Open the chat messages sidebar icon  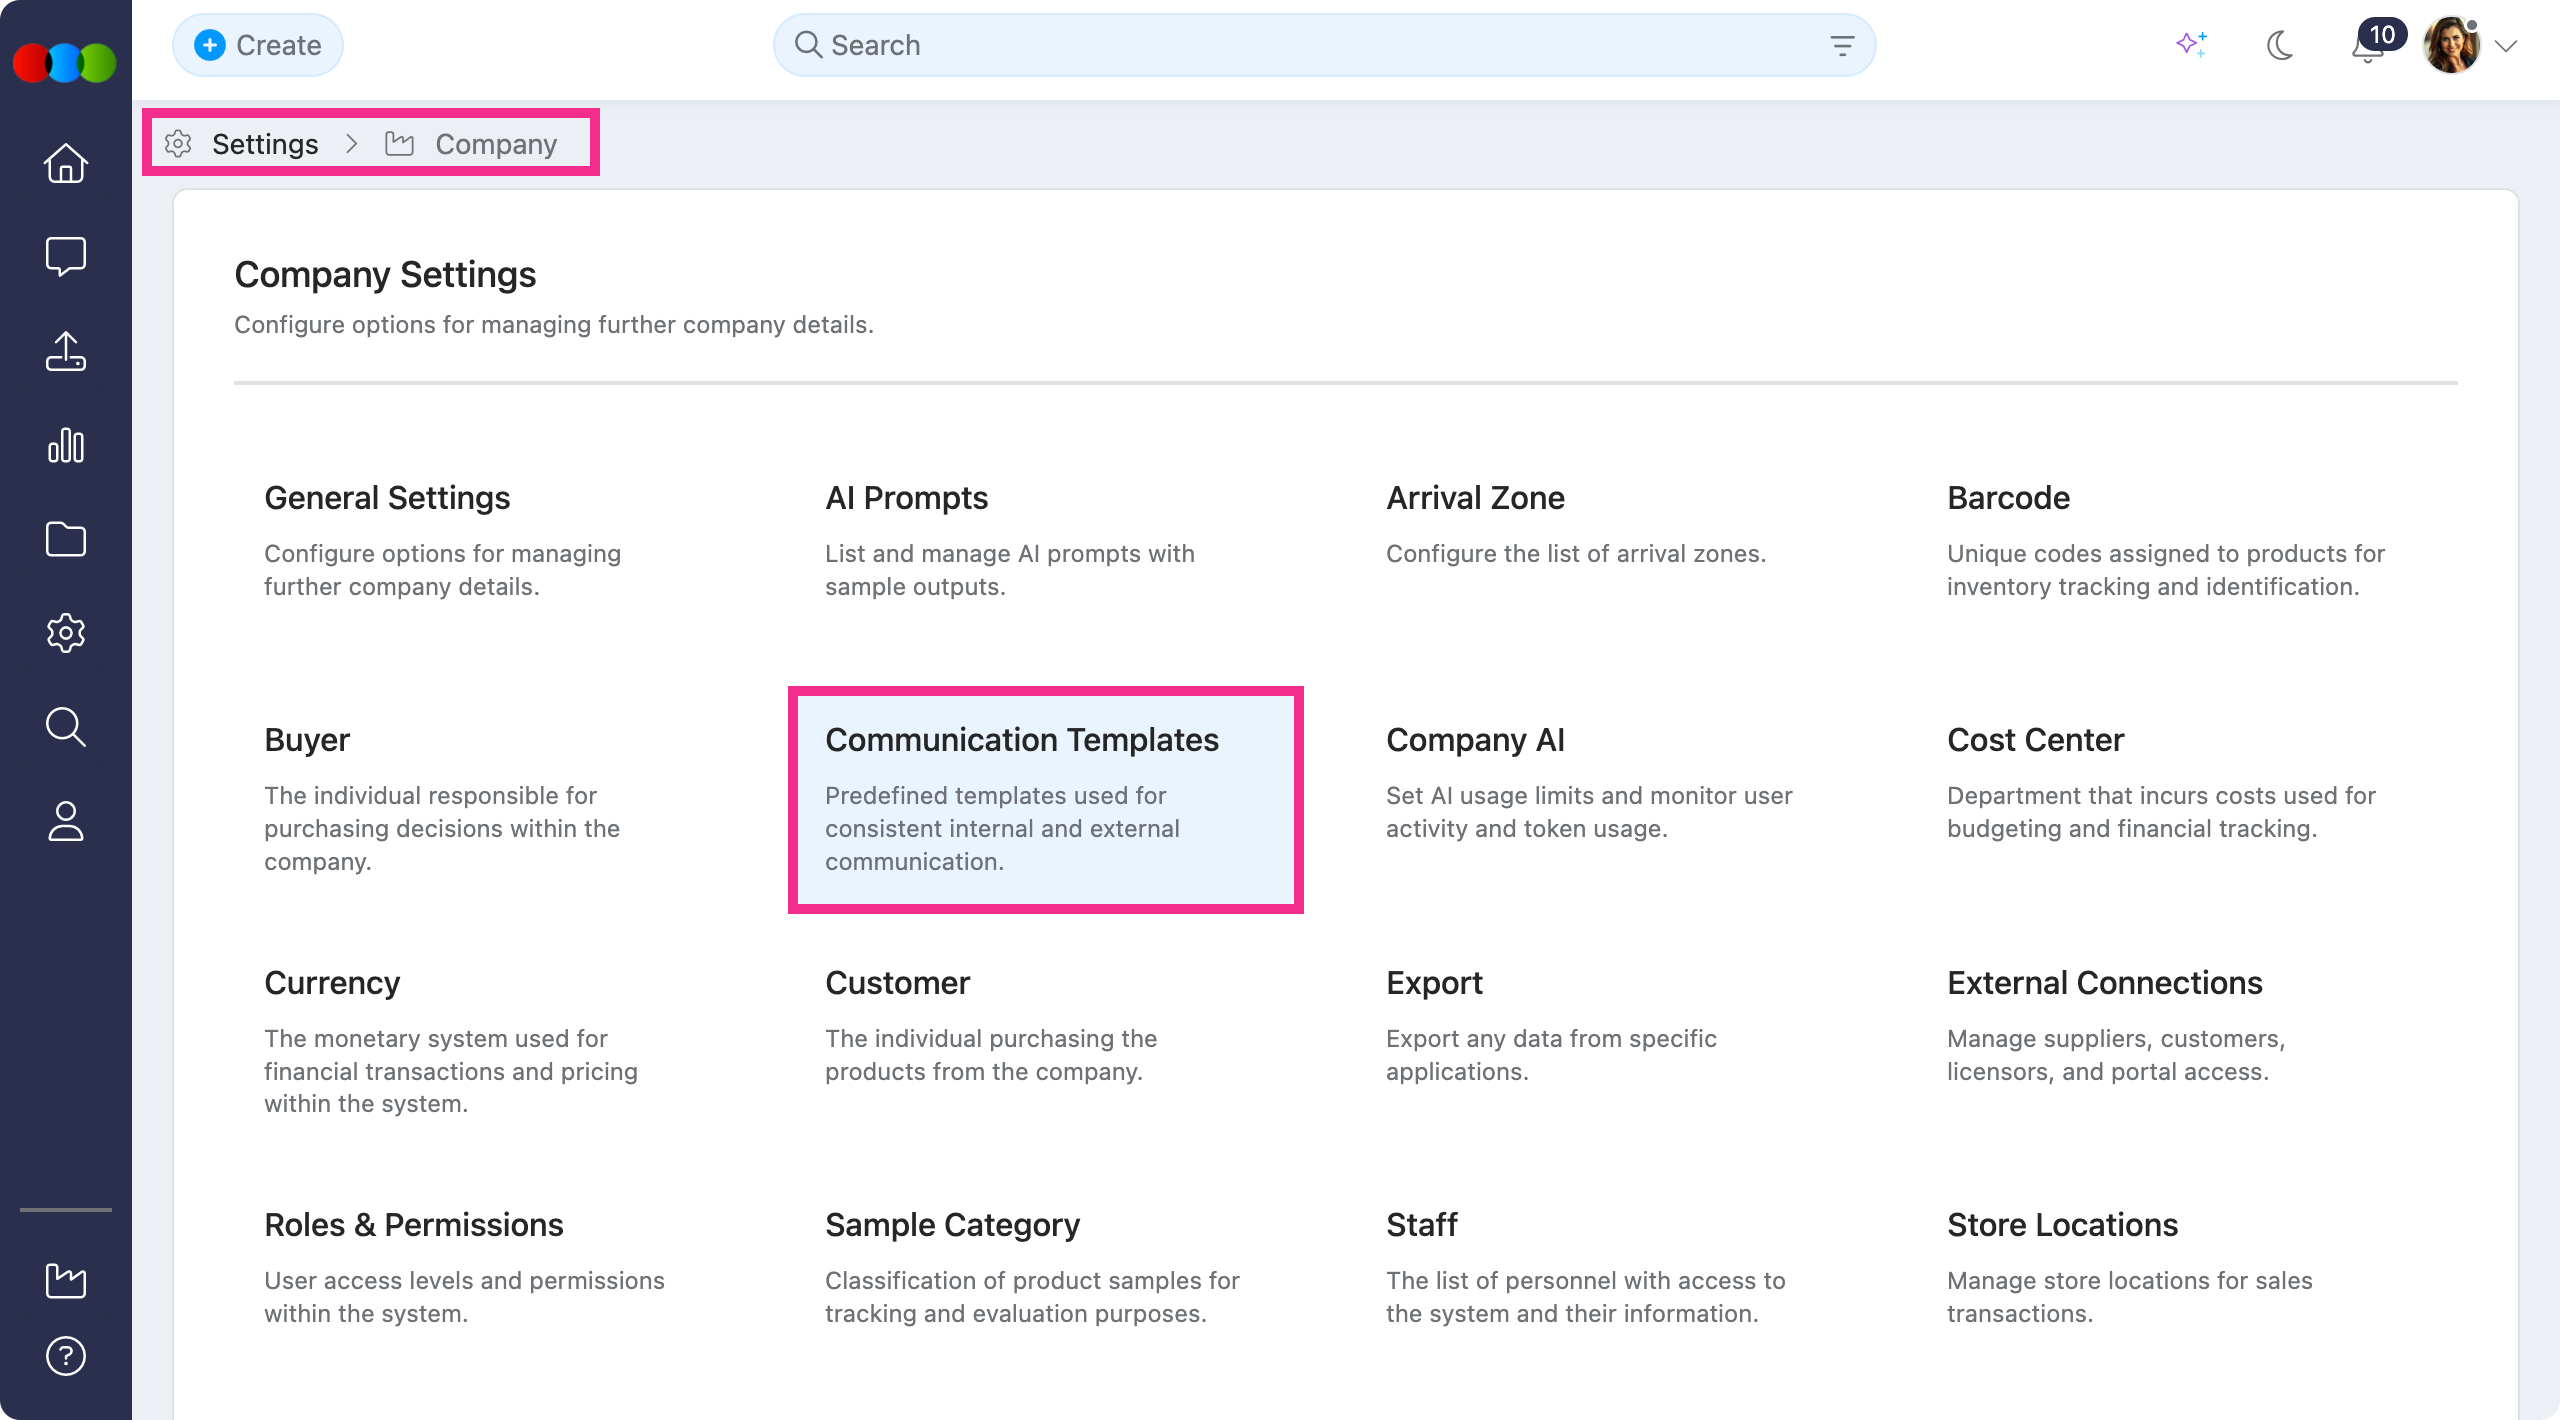pyautogui.click(x=66, y=257)
